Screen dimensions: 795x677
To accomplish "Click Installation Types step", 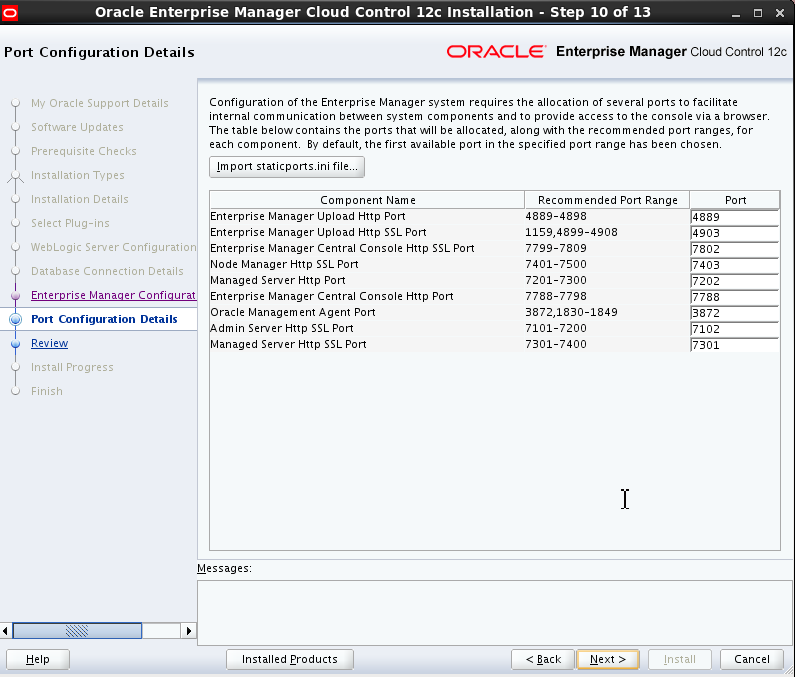I will point(78,175).
